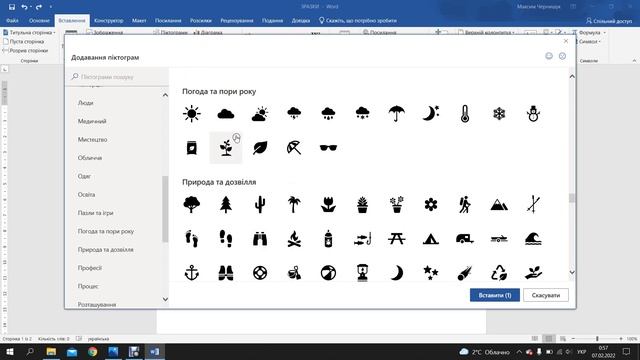Open File Explorer from the taskbar

point(51,351)
